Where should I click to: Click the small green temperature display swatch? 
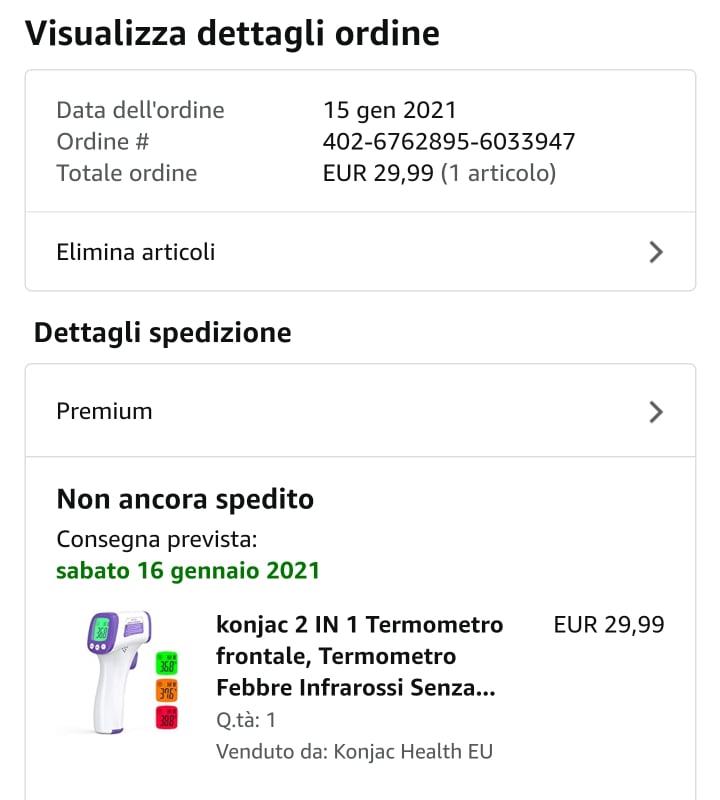coord(166,663)
